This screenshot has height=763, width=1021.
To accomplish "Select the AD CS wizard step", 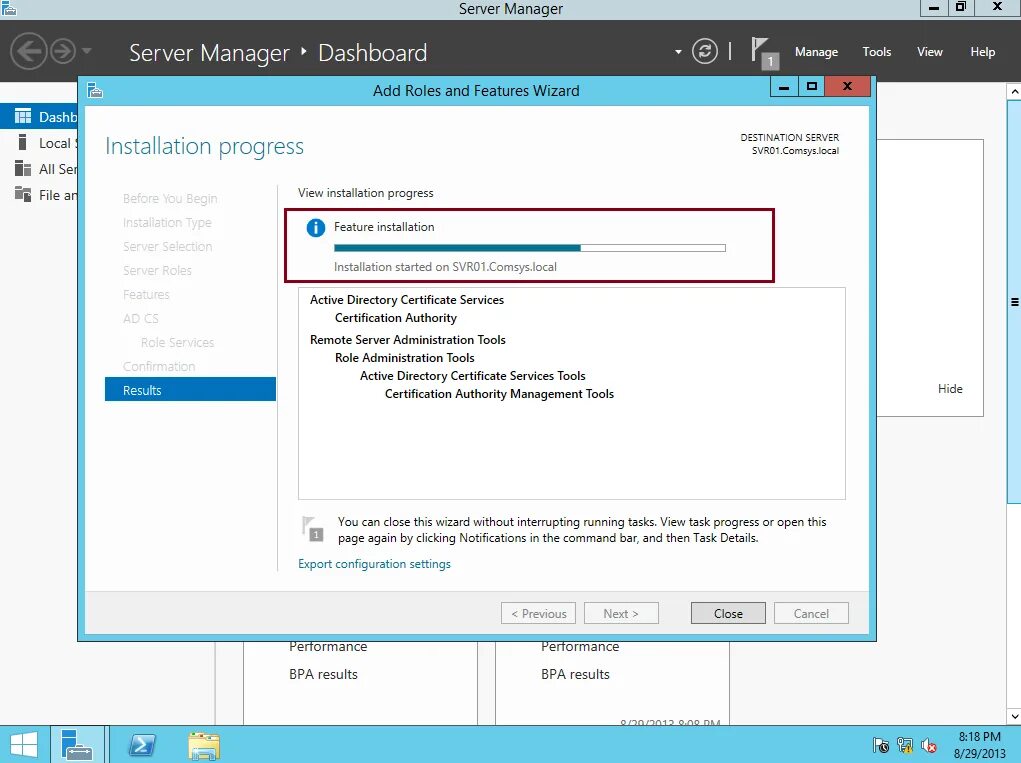I will tap(141, 318).
